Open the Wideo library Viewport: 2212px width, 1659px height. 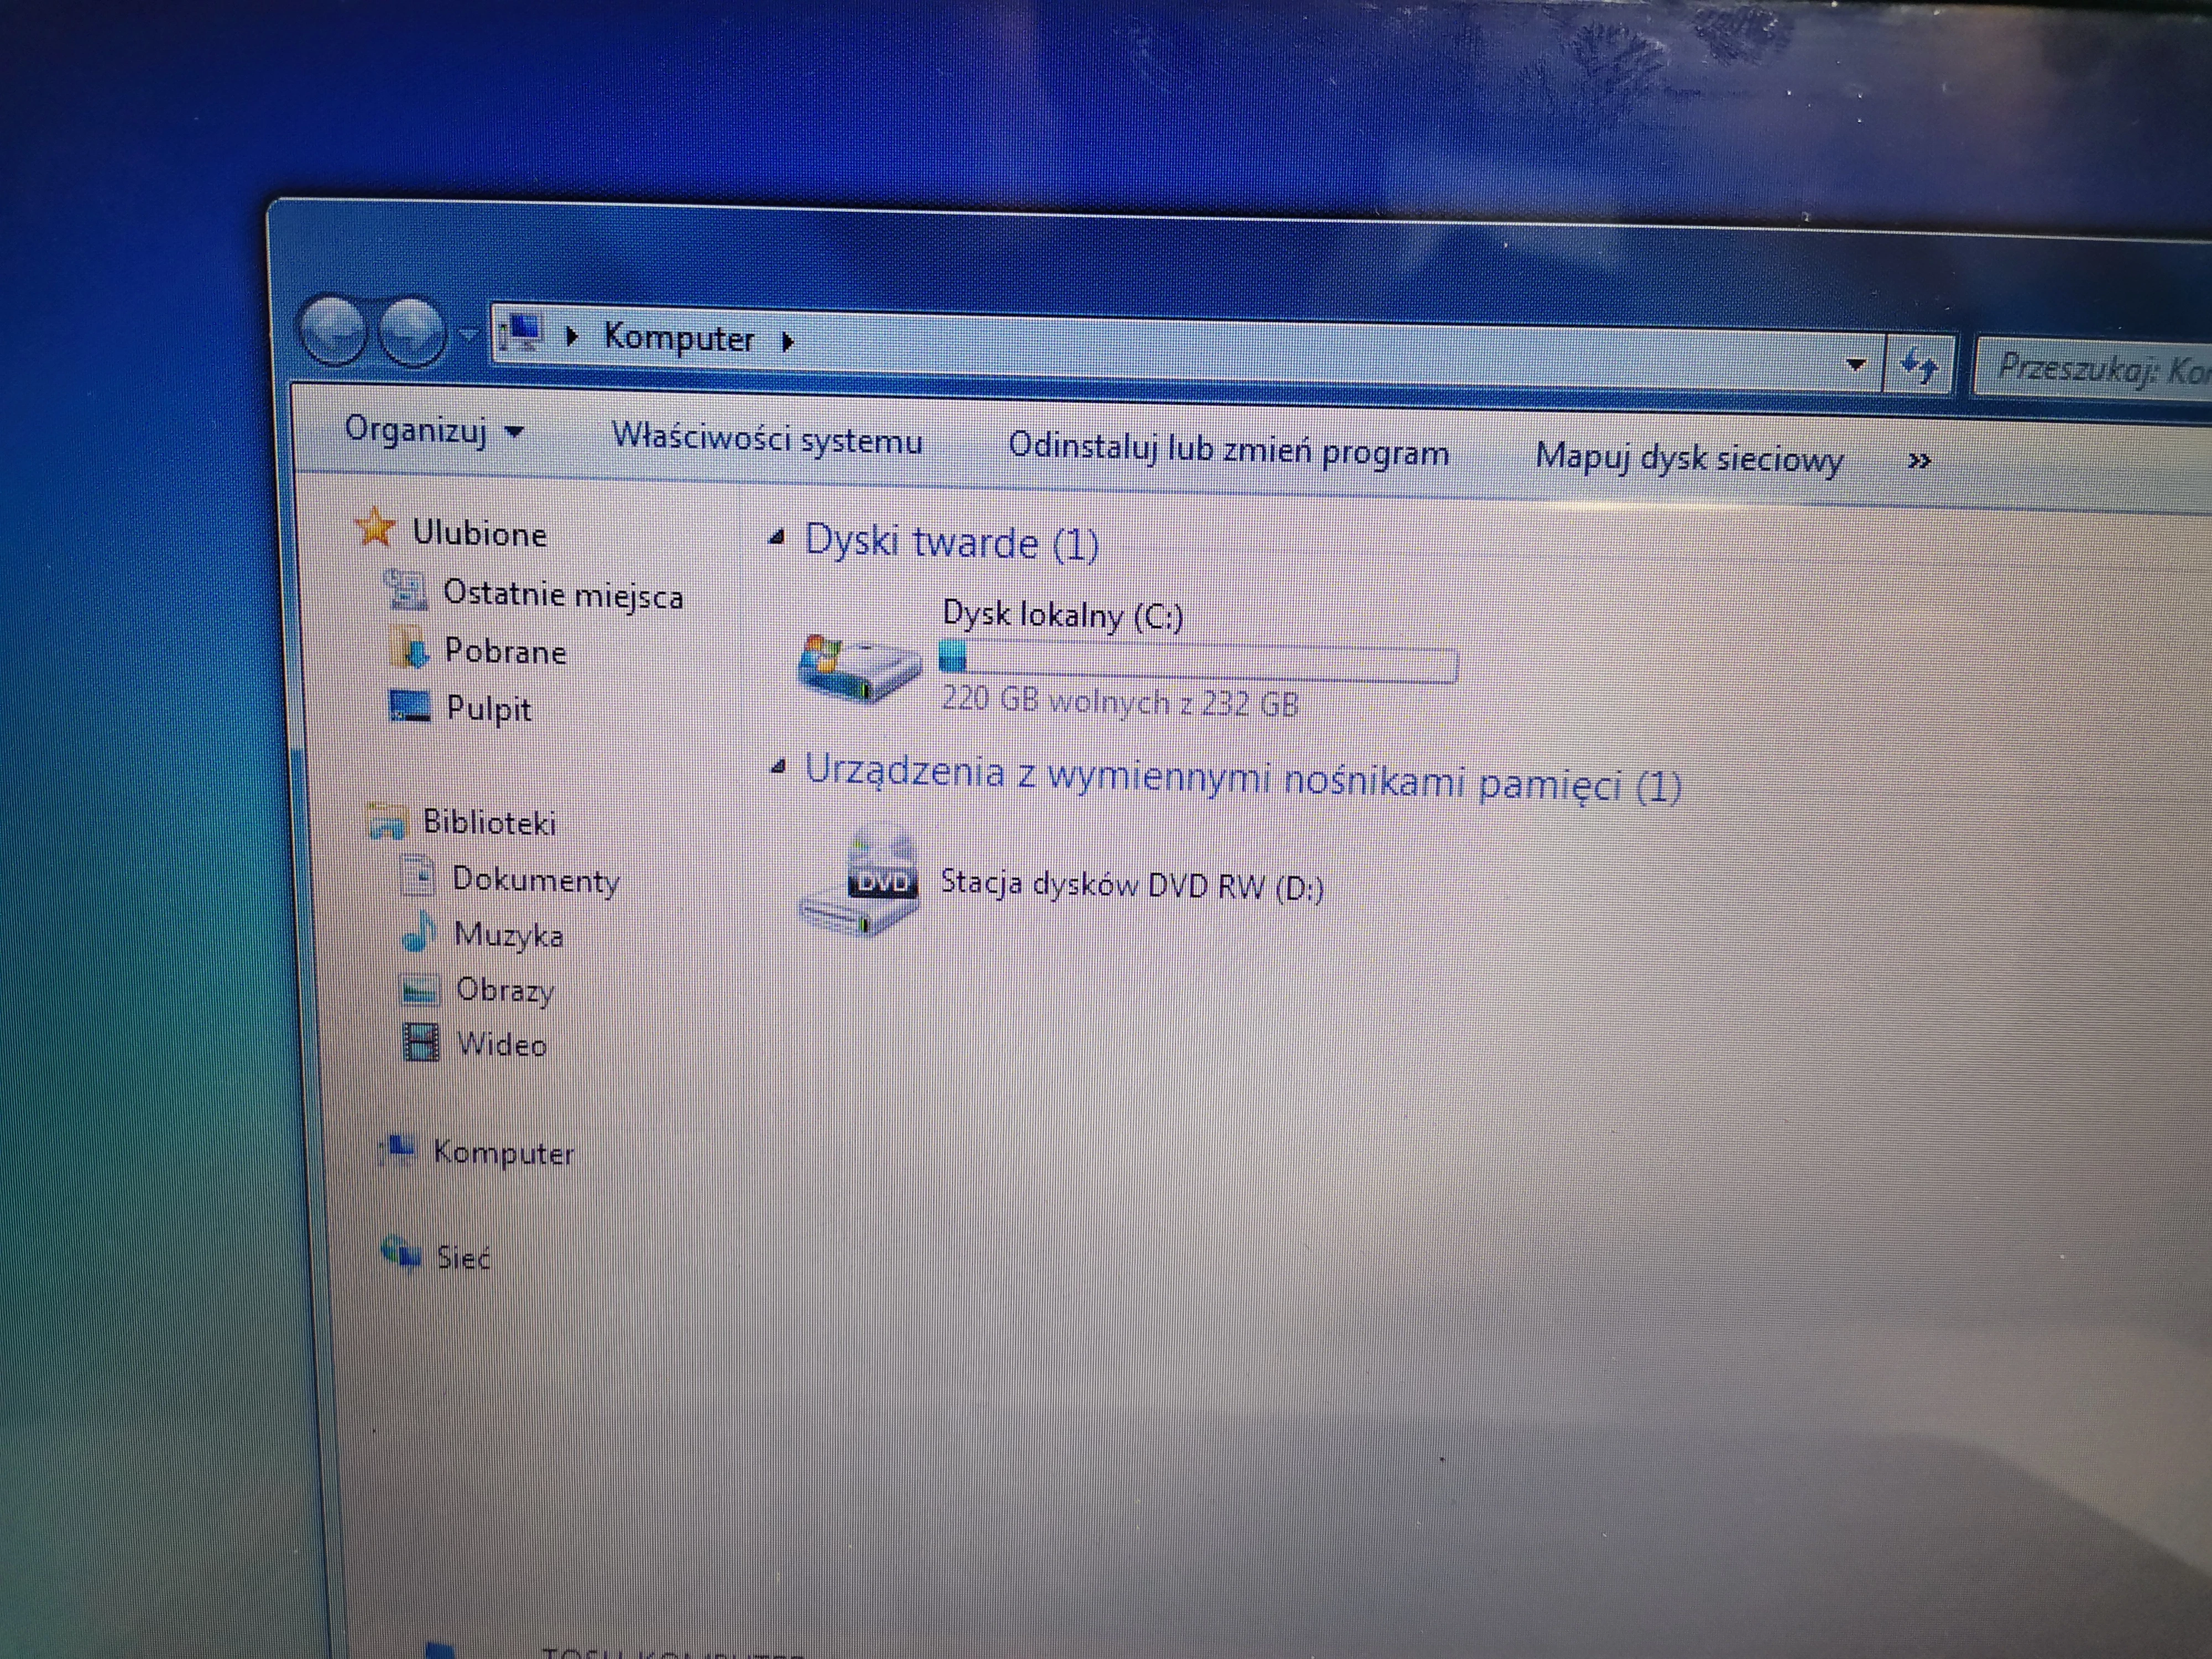(x=502, y=1044)
